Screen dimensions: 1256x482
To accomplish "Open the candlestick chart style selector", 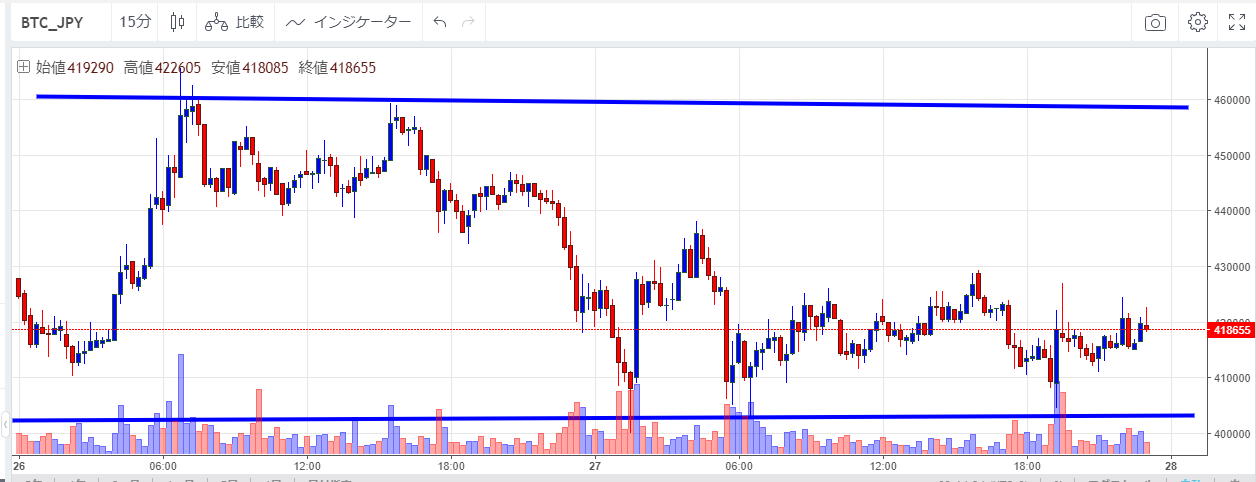I will click(178, 21).
